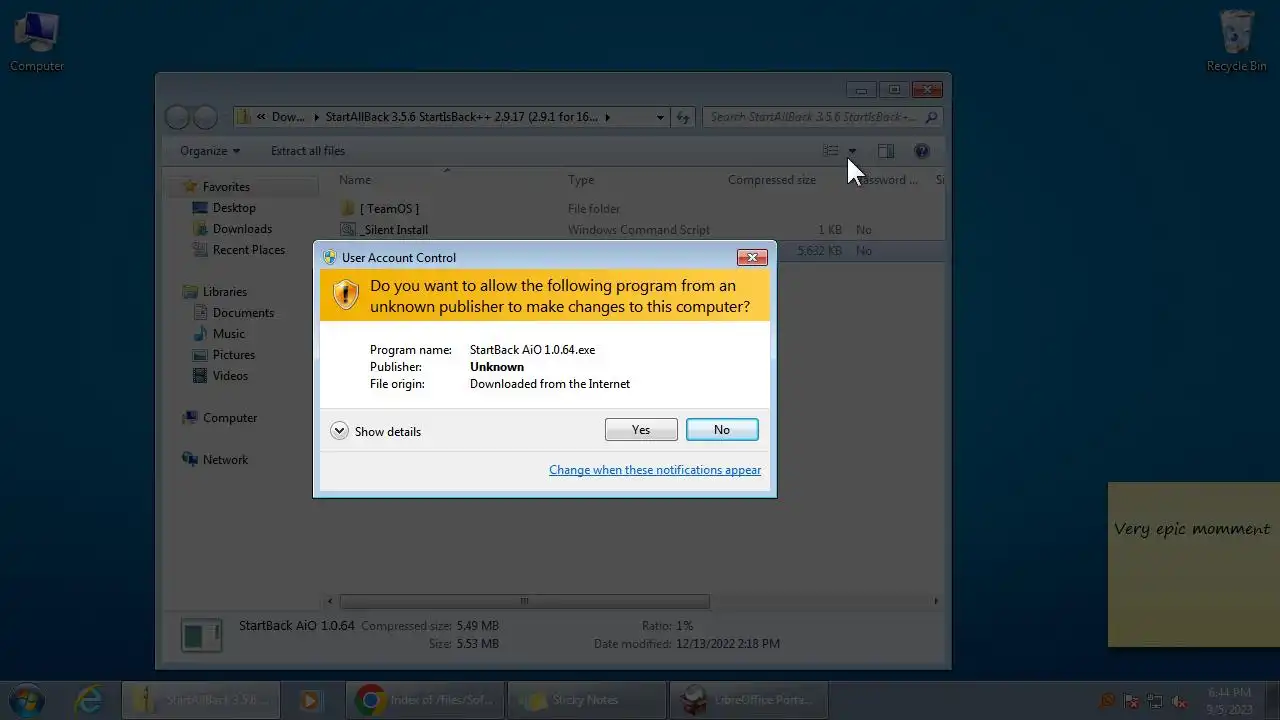Screen dimensions: 1280x720
Task: Click StartAllBack Explorer taskbar button
Action: click(201, 701)
